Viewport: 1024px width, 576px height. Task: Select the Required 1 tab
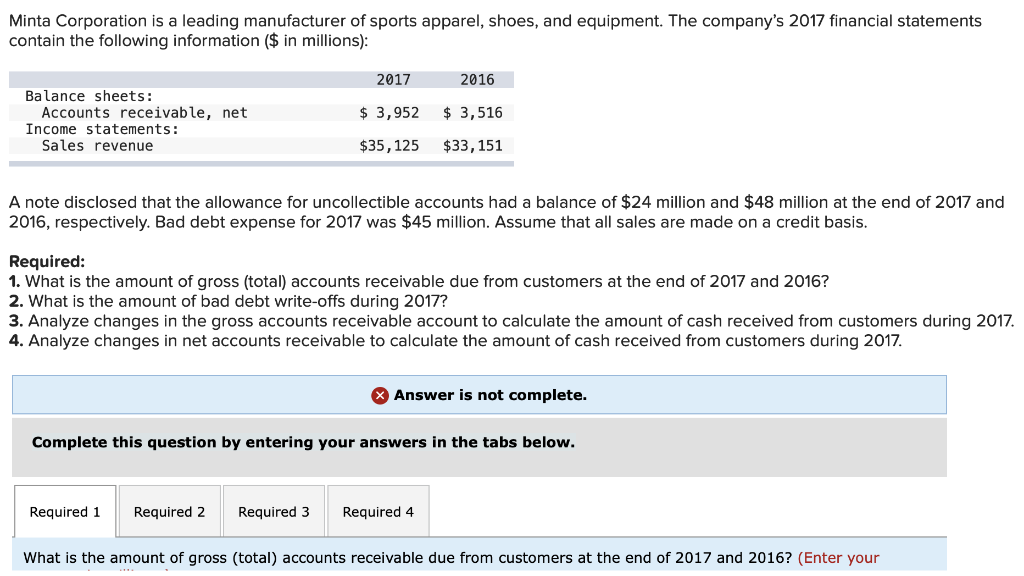(x=64, y=511)
